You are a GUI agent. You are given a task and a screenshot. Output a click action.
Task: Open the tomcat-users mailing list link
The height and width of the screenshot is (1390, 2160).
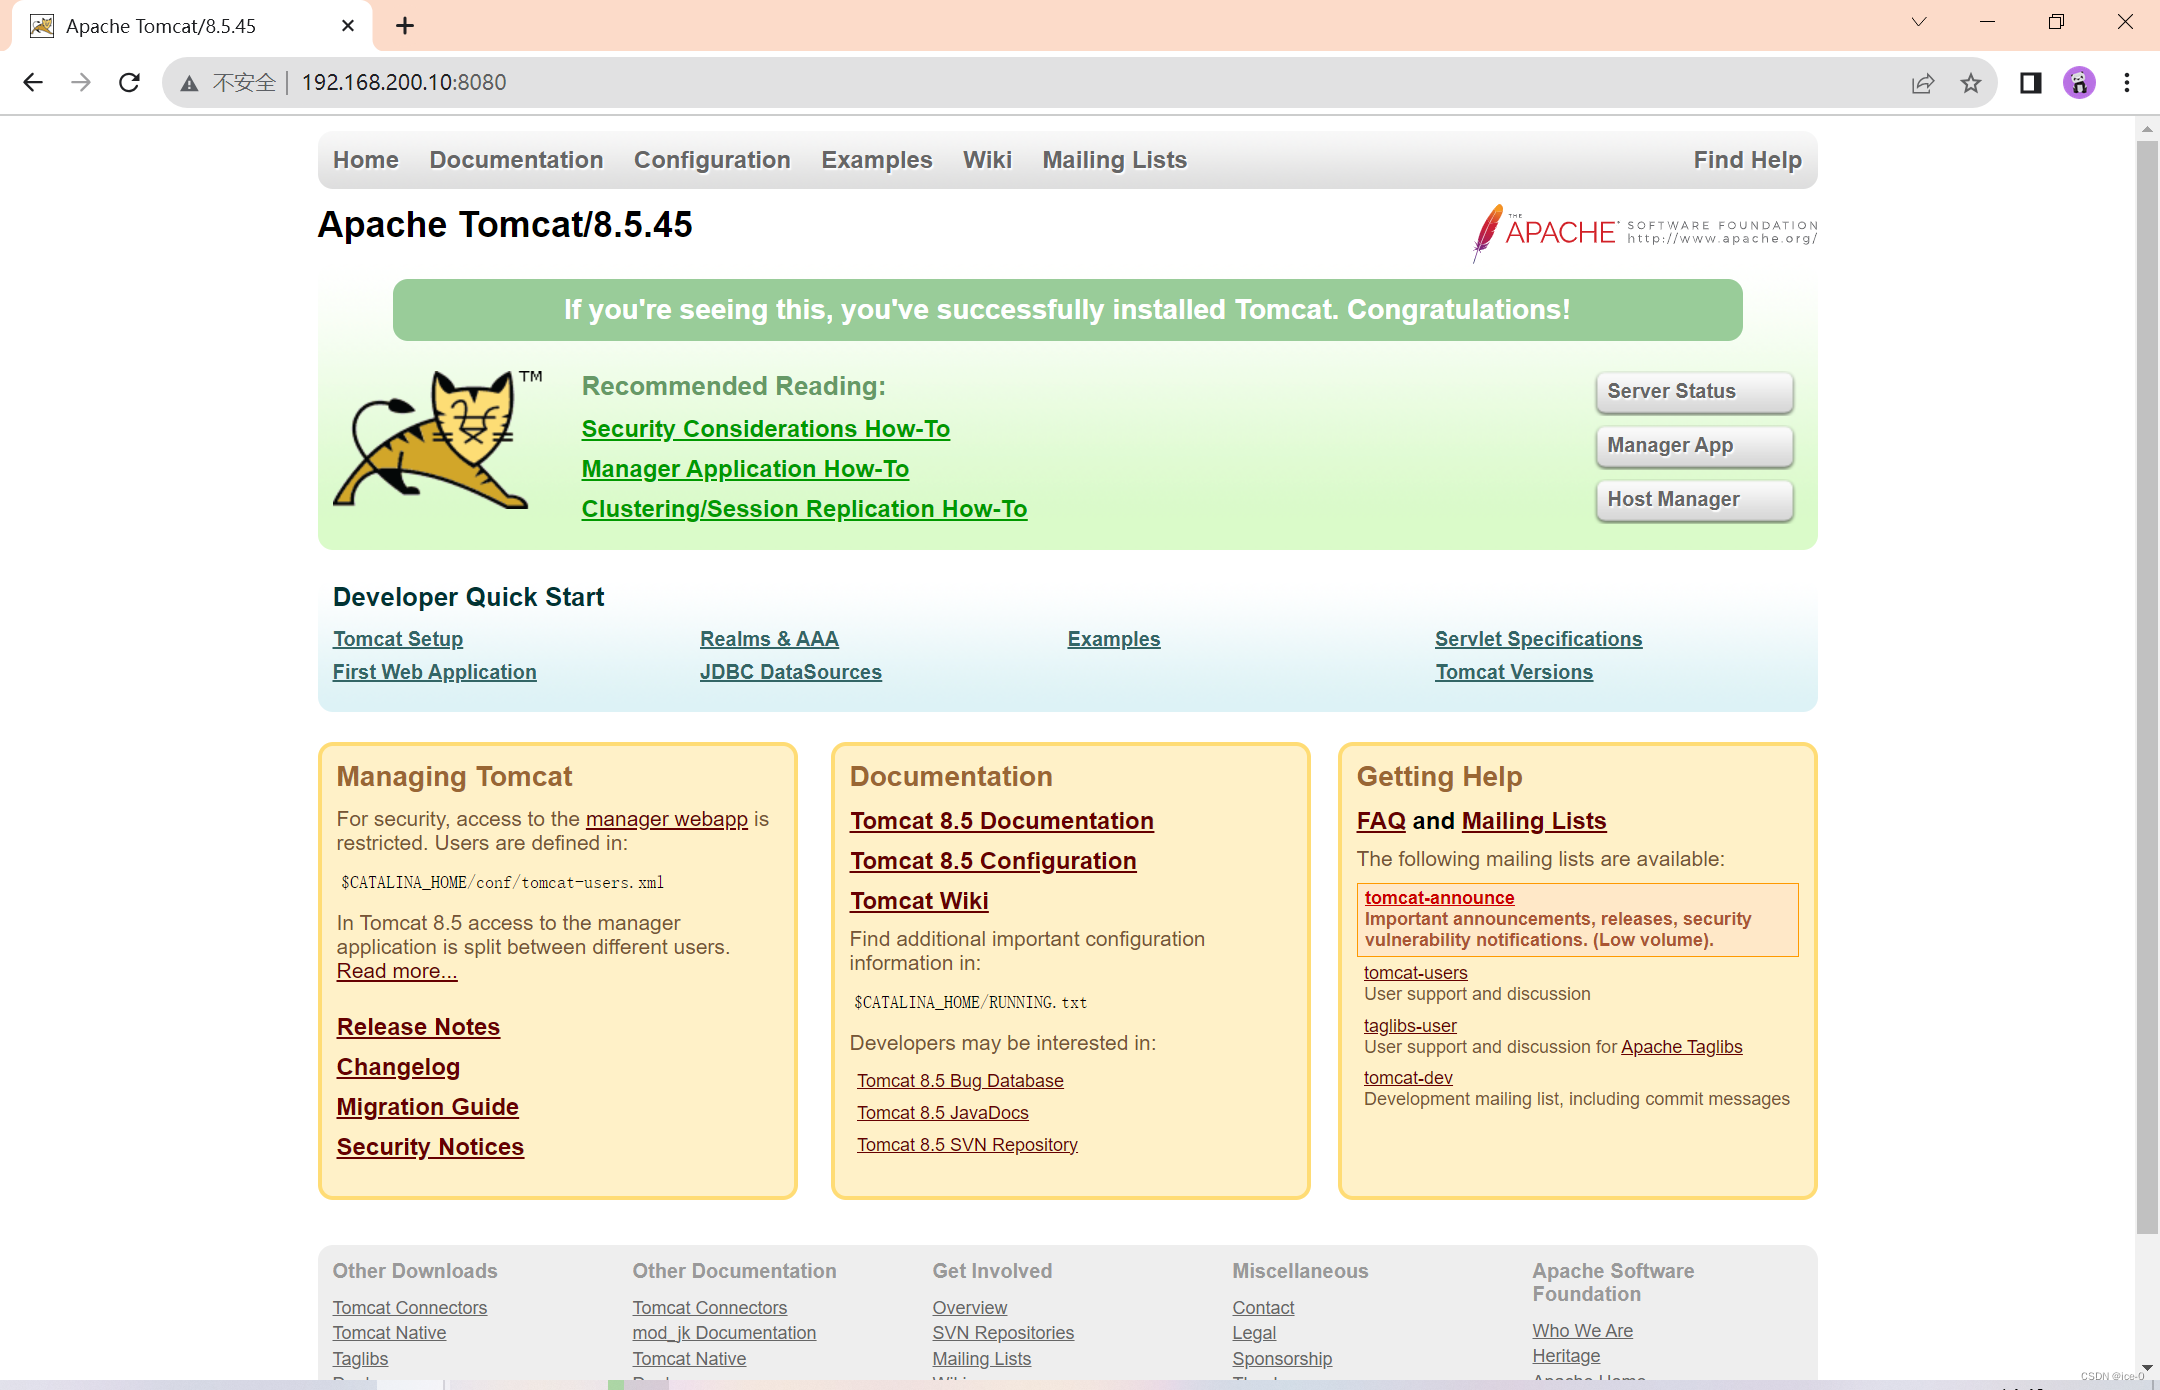click(1415, 972)
